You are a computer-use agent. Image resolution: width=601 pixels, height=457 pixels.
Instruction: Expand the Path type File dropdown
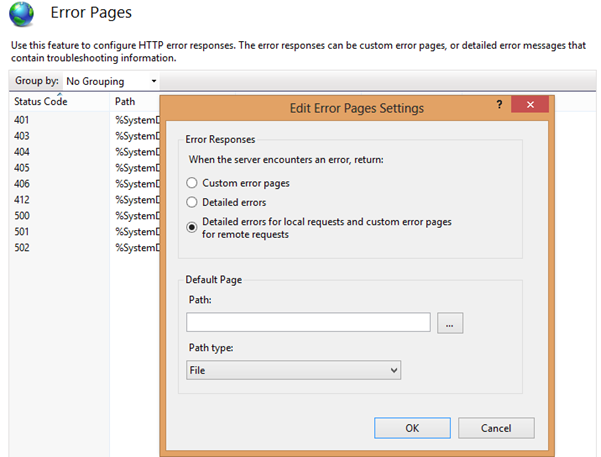point(293,370)
